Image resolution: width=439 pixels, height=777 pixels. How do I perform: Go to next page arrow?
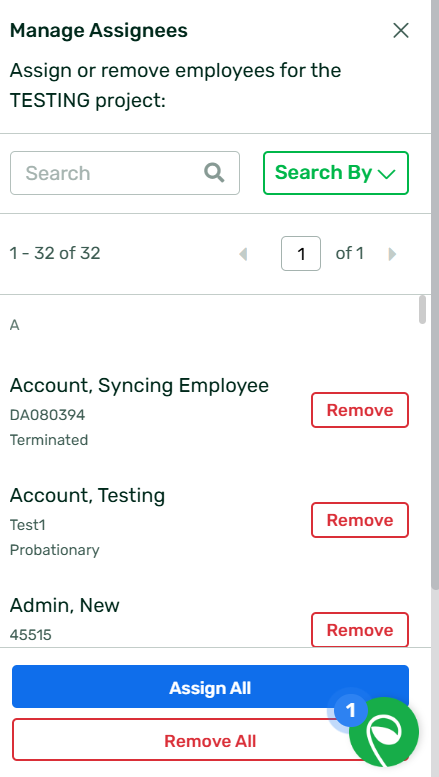[392, 254]
